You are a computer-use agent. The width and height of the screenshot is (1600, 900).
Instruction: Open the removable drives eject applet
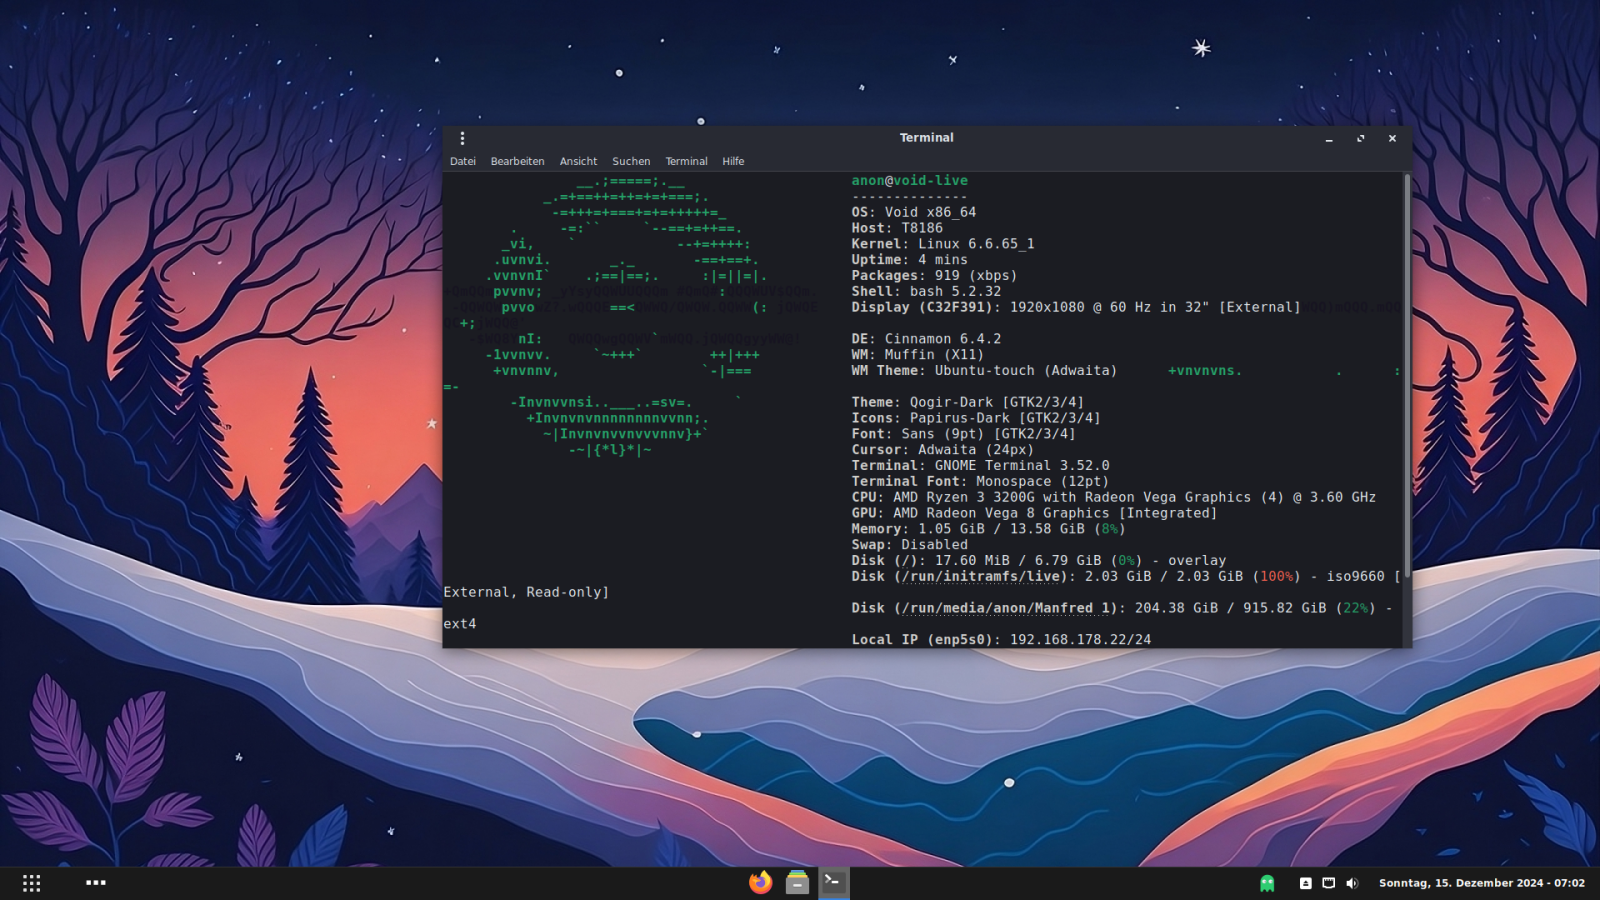click(1305, 883)
